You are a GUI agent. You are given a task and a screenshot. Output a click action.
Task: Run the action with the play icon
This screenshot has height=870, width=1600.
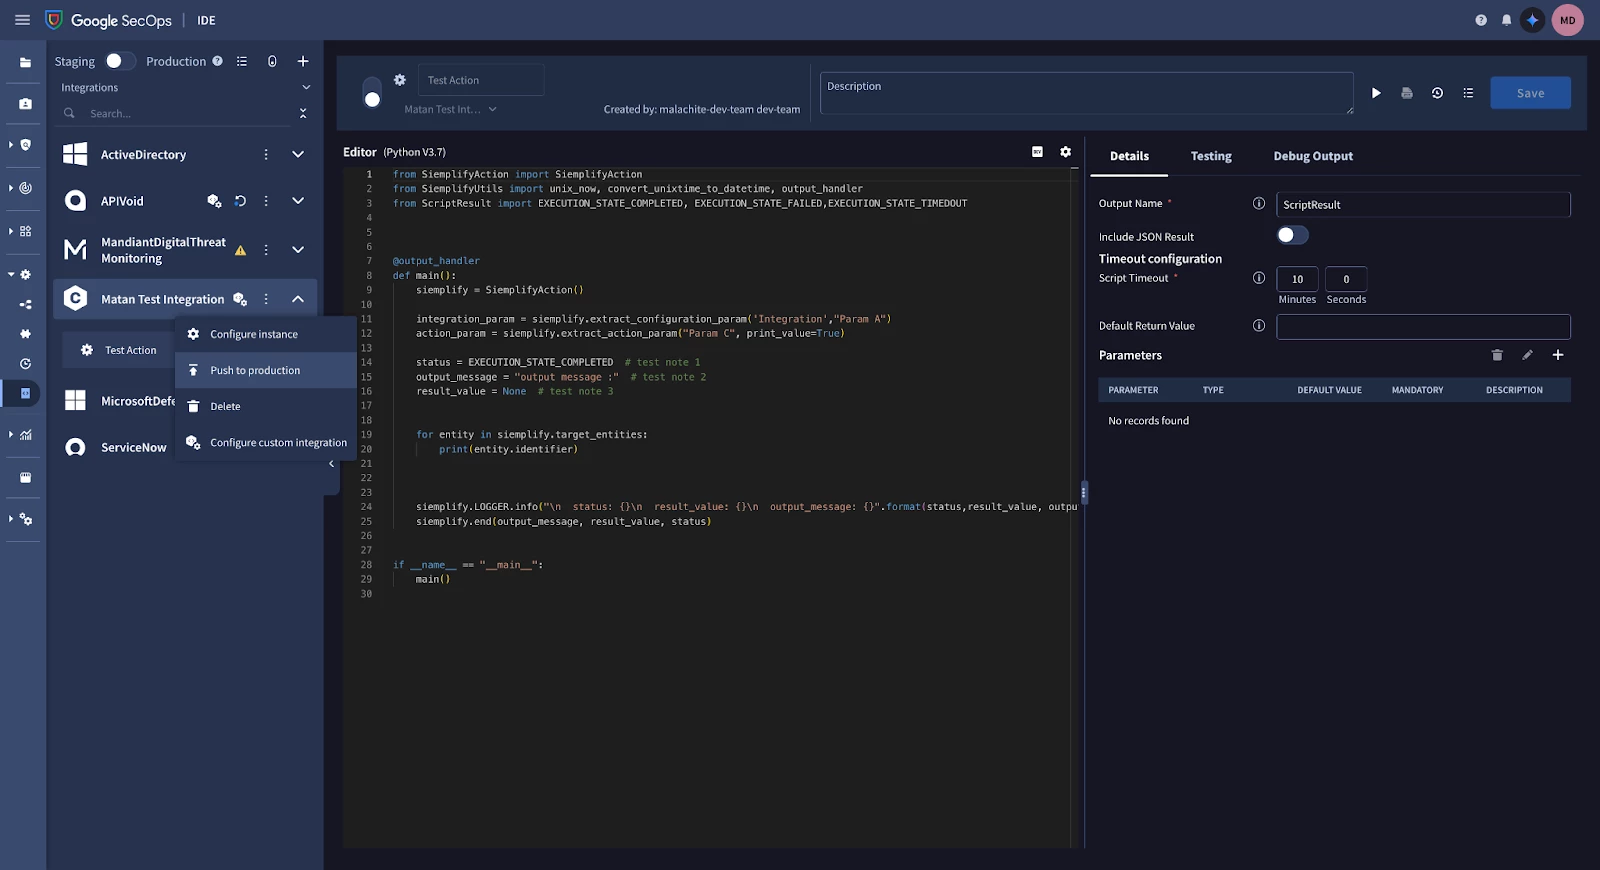click(x=1376, y=93)
